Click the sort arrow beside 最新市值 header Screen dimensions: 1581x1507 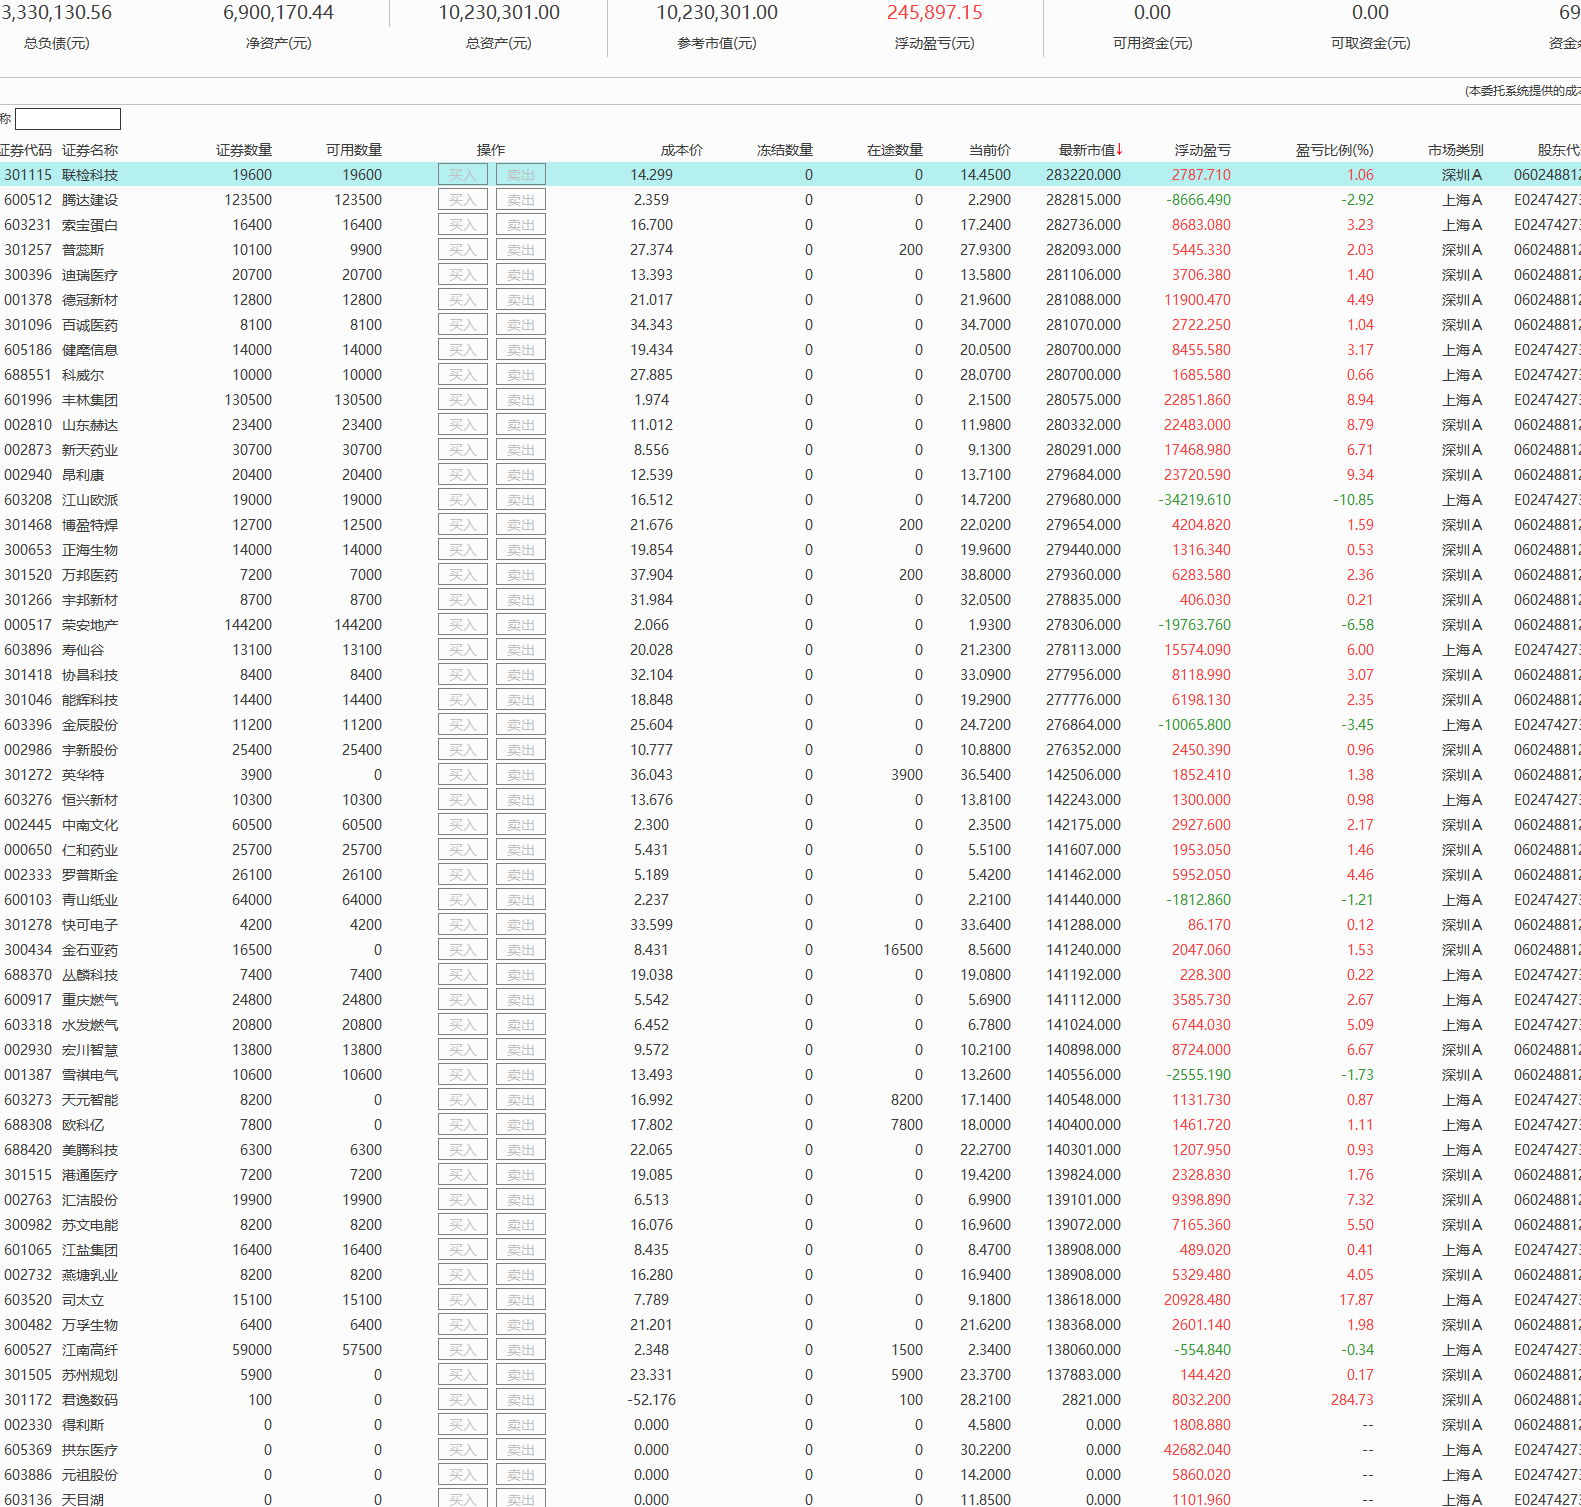pos(1119,150)
